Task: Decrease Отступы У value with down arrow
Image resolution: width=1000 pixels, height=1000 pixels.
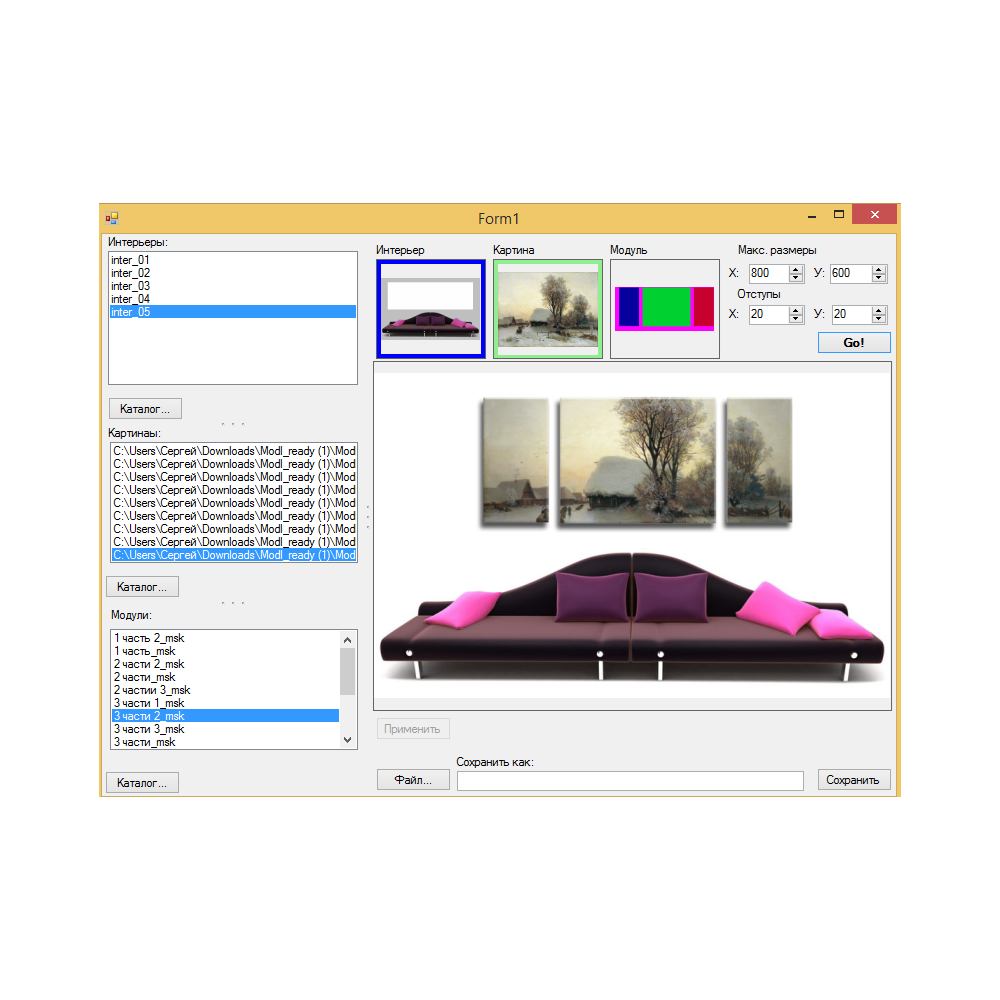Action: [x=878, y=318]
